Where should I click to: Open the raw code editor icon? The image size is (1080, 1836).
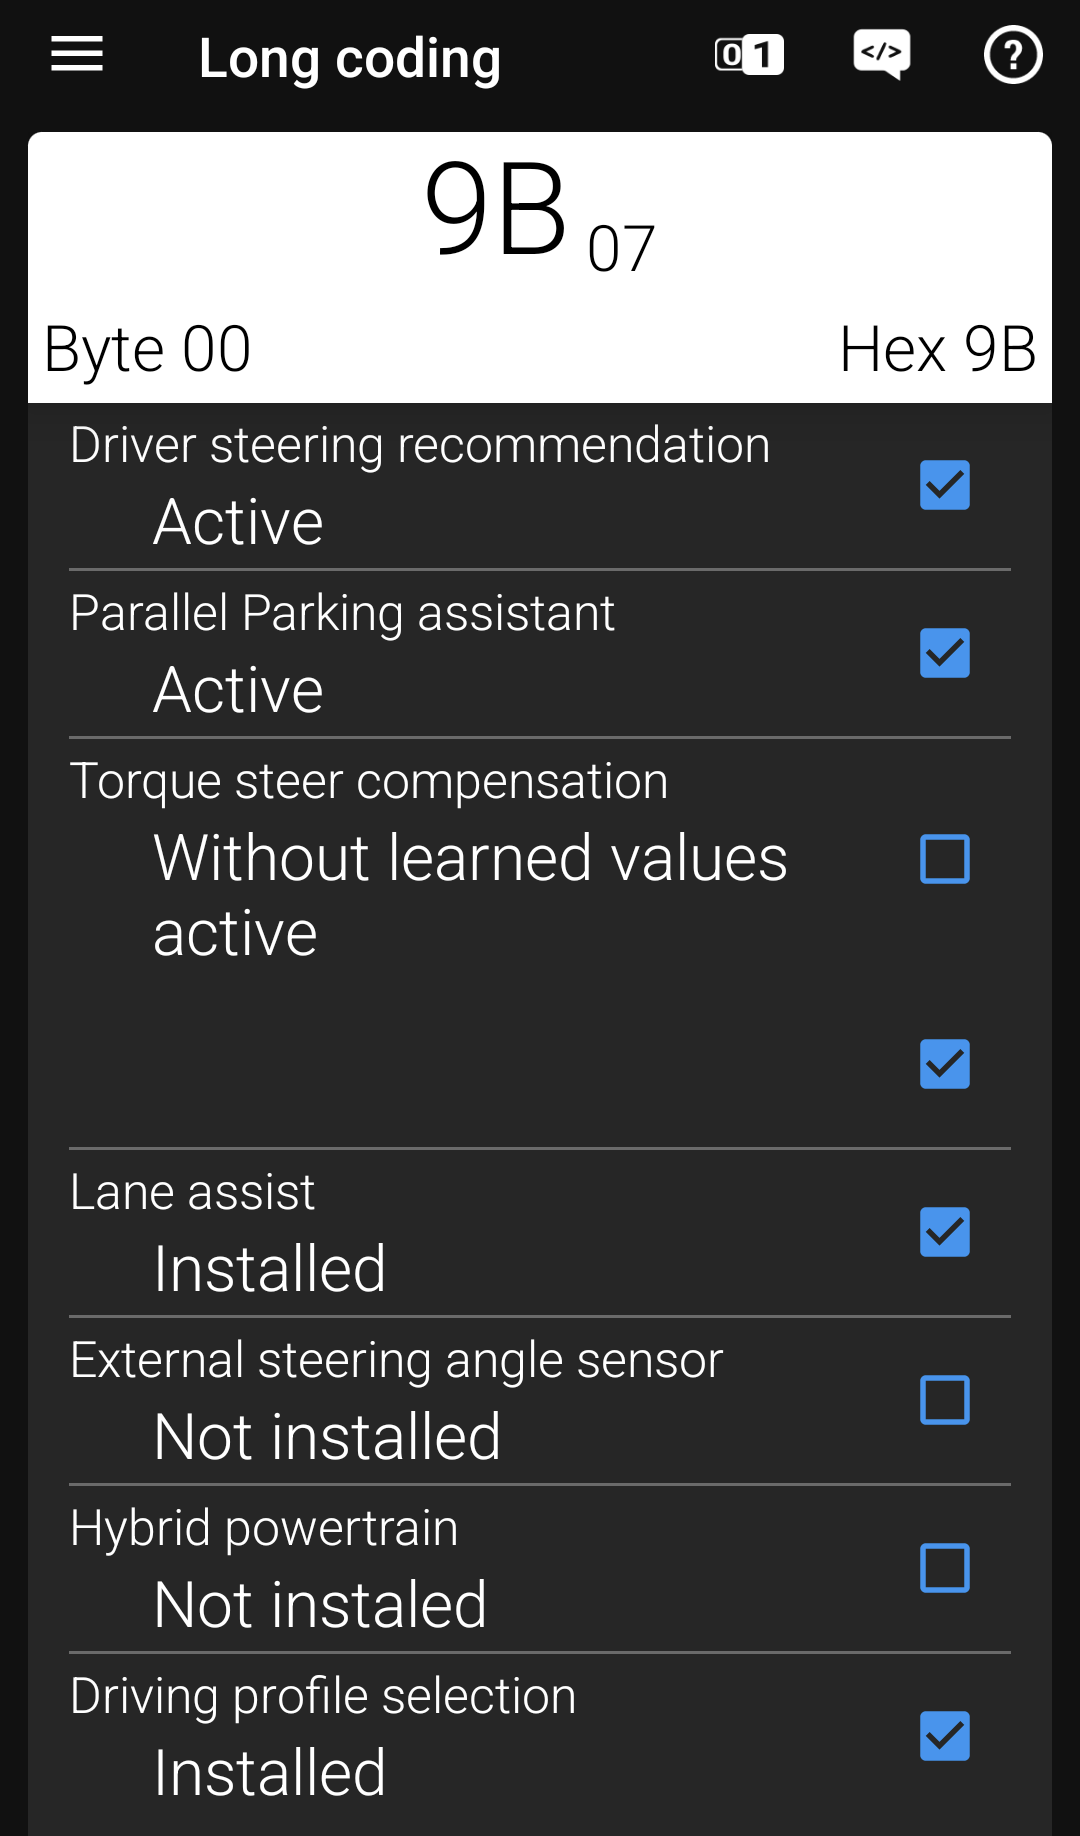881,55
